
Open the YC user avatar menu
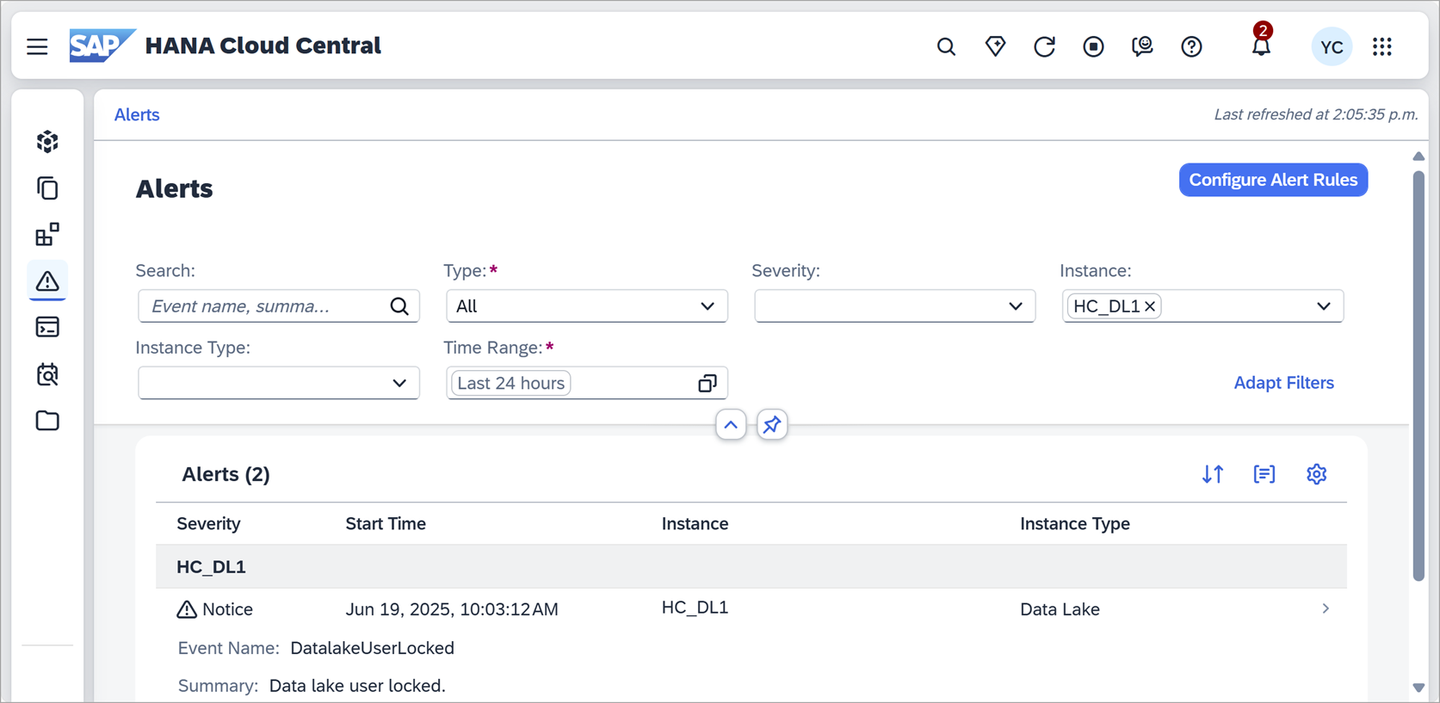pyautogui.click(x=1332, y=47)
